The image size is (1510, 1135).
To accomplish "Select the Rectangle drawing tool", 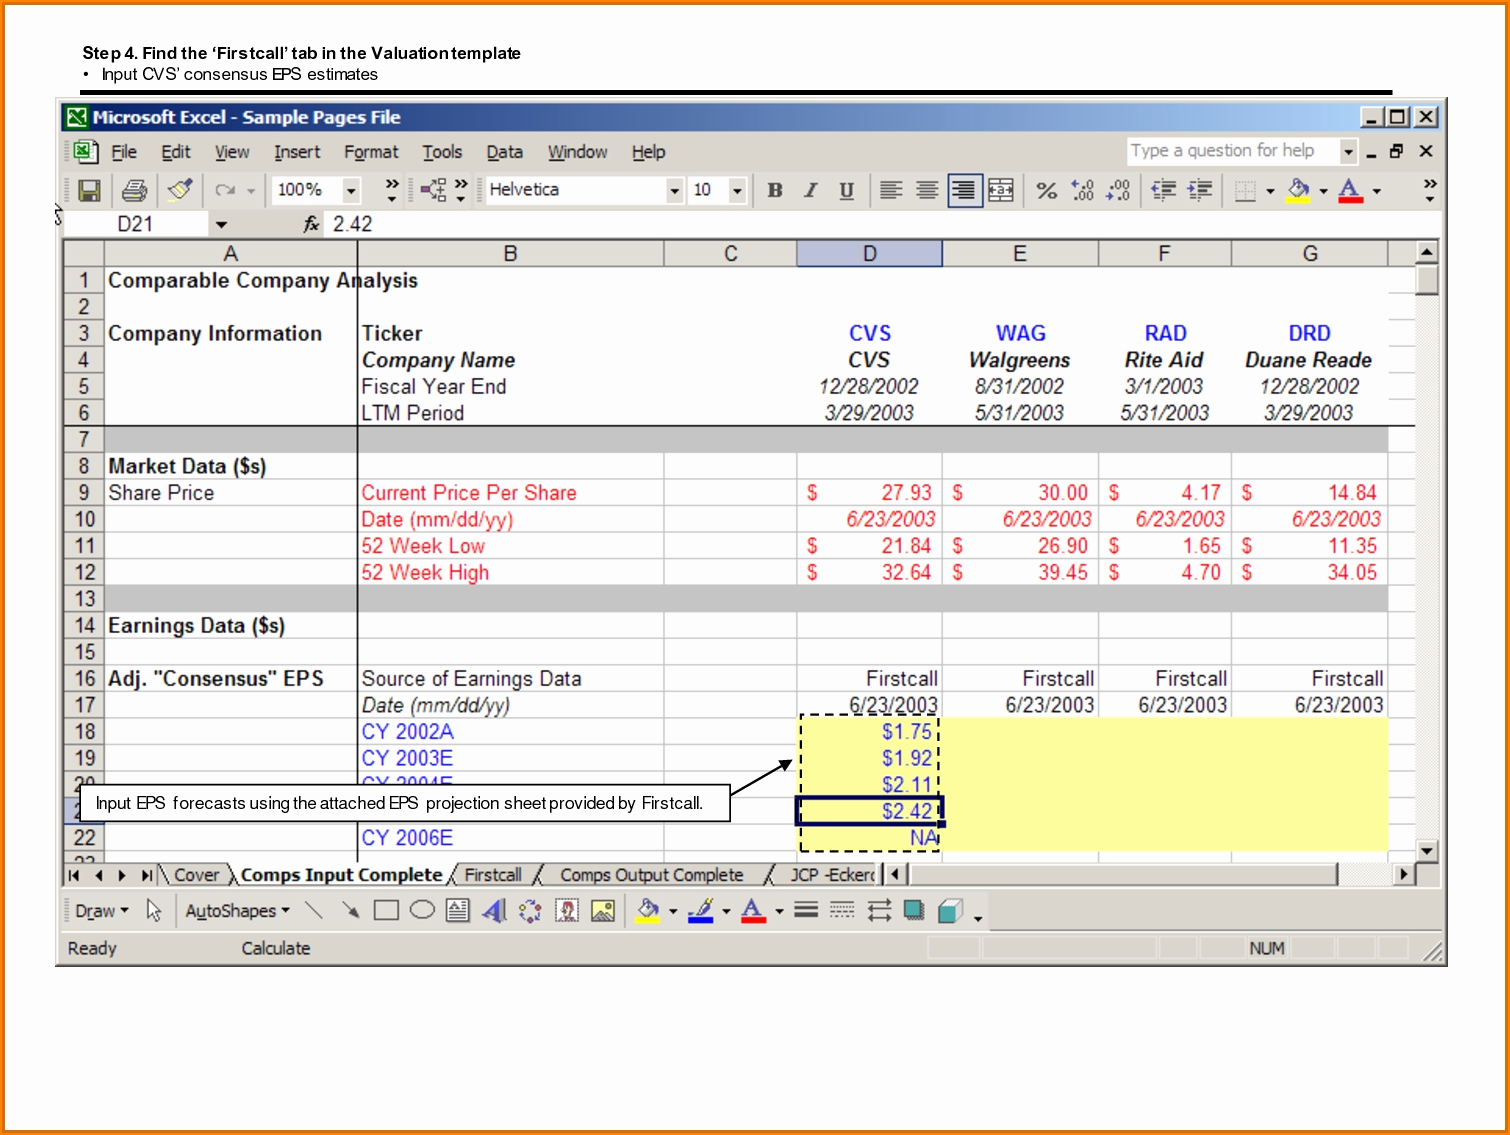I will [386, 910].
